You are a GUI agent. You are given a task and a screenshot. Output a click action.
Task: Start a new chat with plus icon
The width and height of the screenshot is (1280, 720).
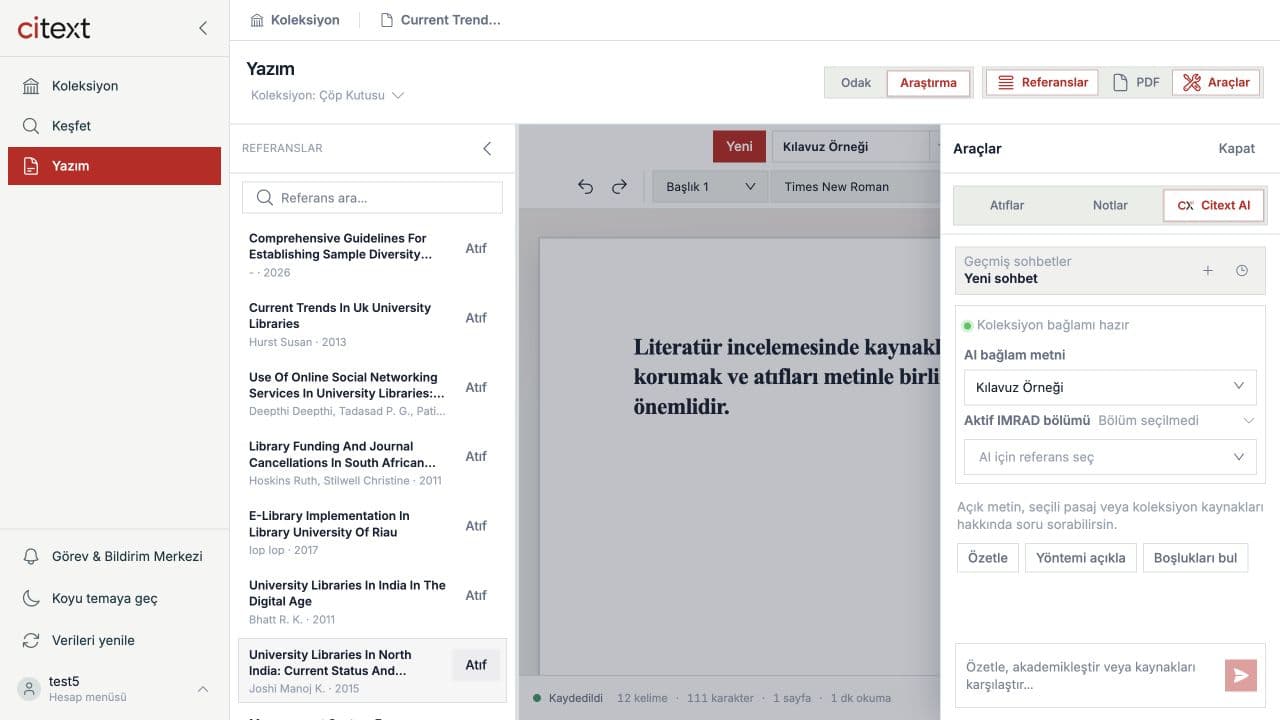(1208, 270)
